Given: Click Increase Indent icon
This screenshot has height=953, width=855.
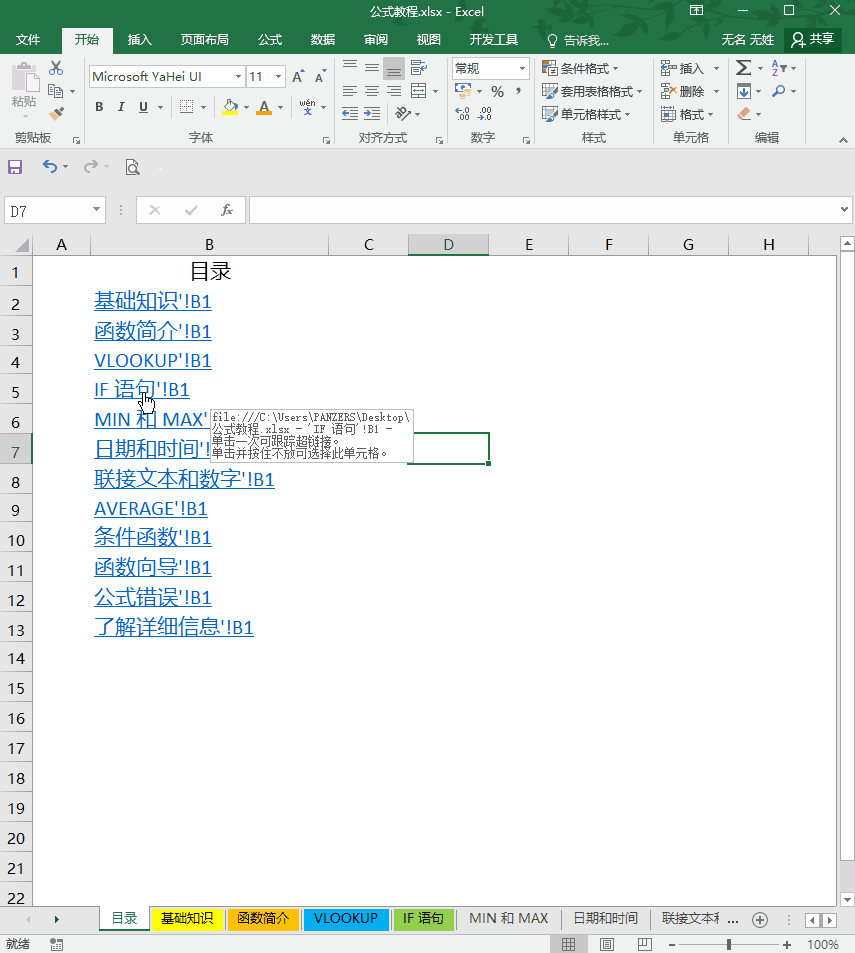Looking at the screenshot, I should pos(372,114).
